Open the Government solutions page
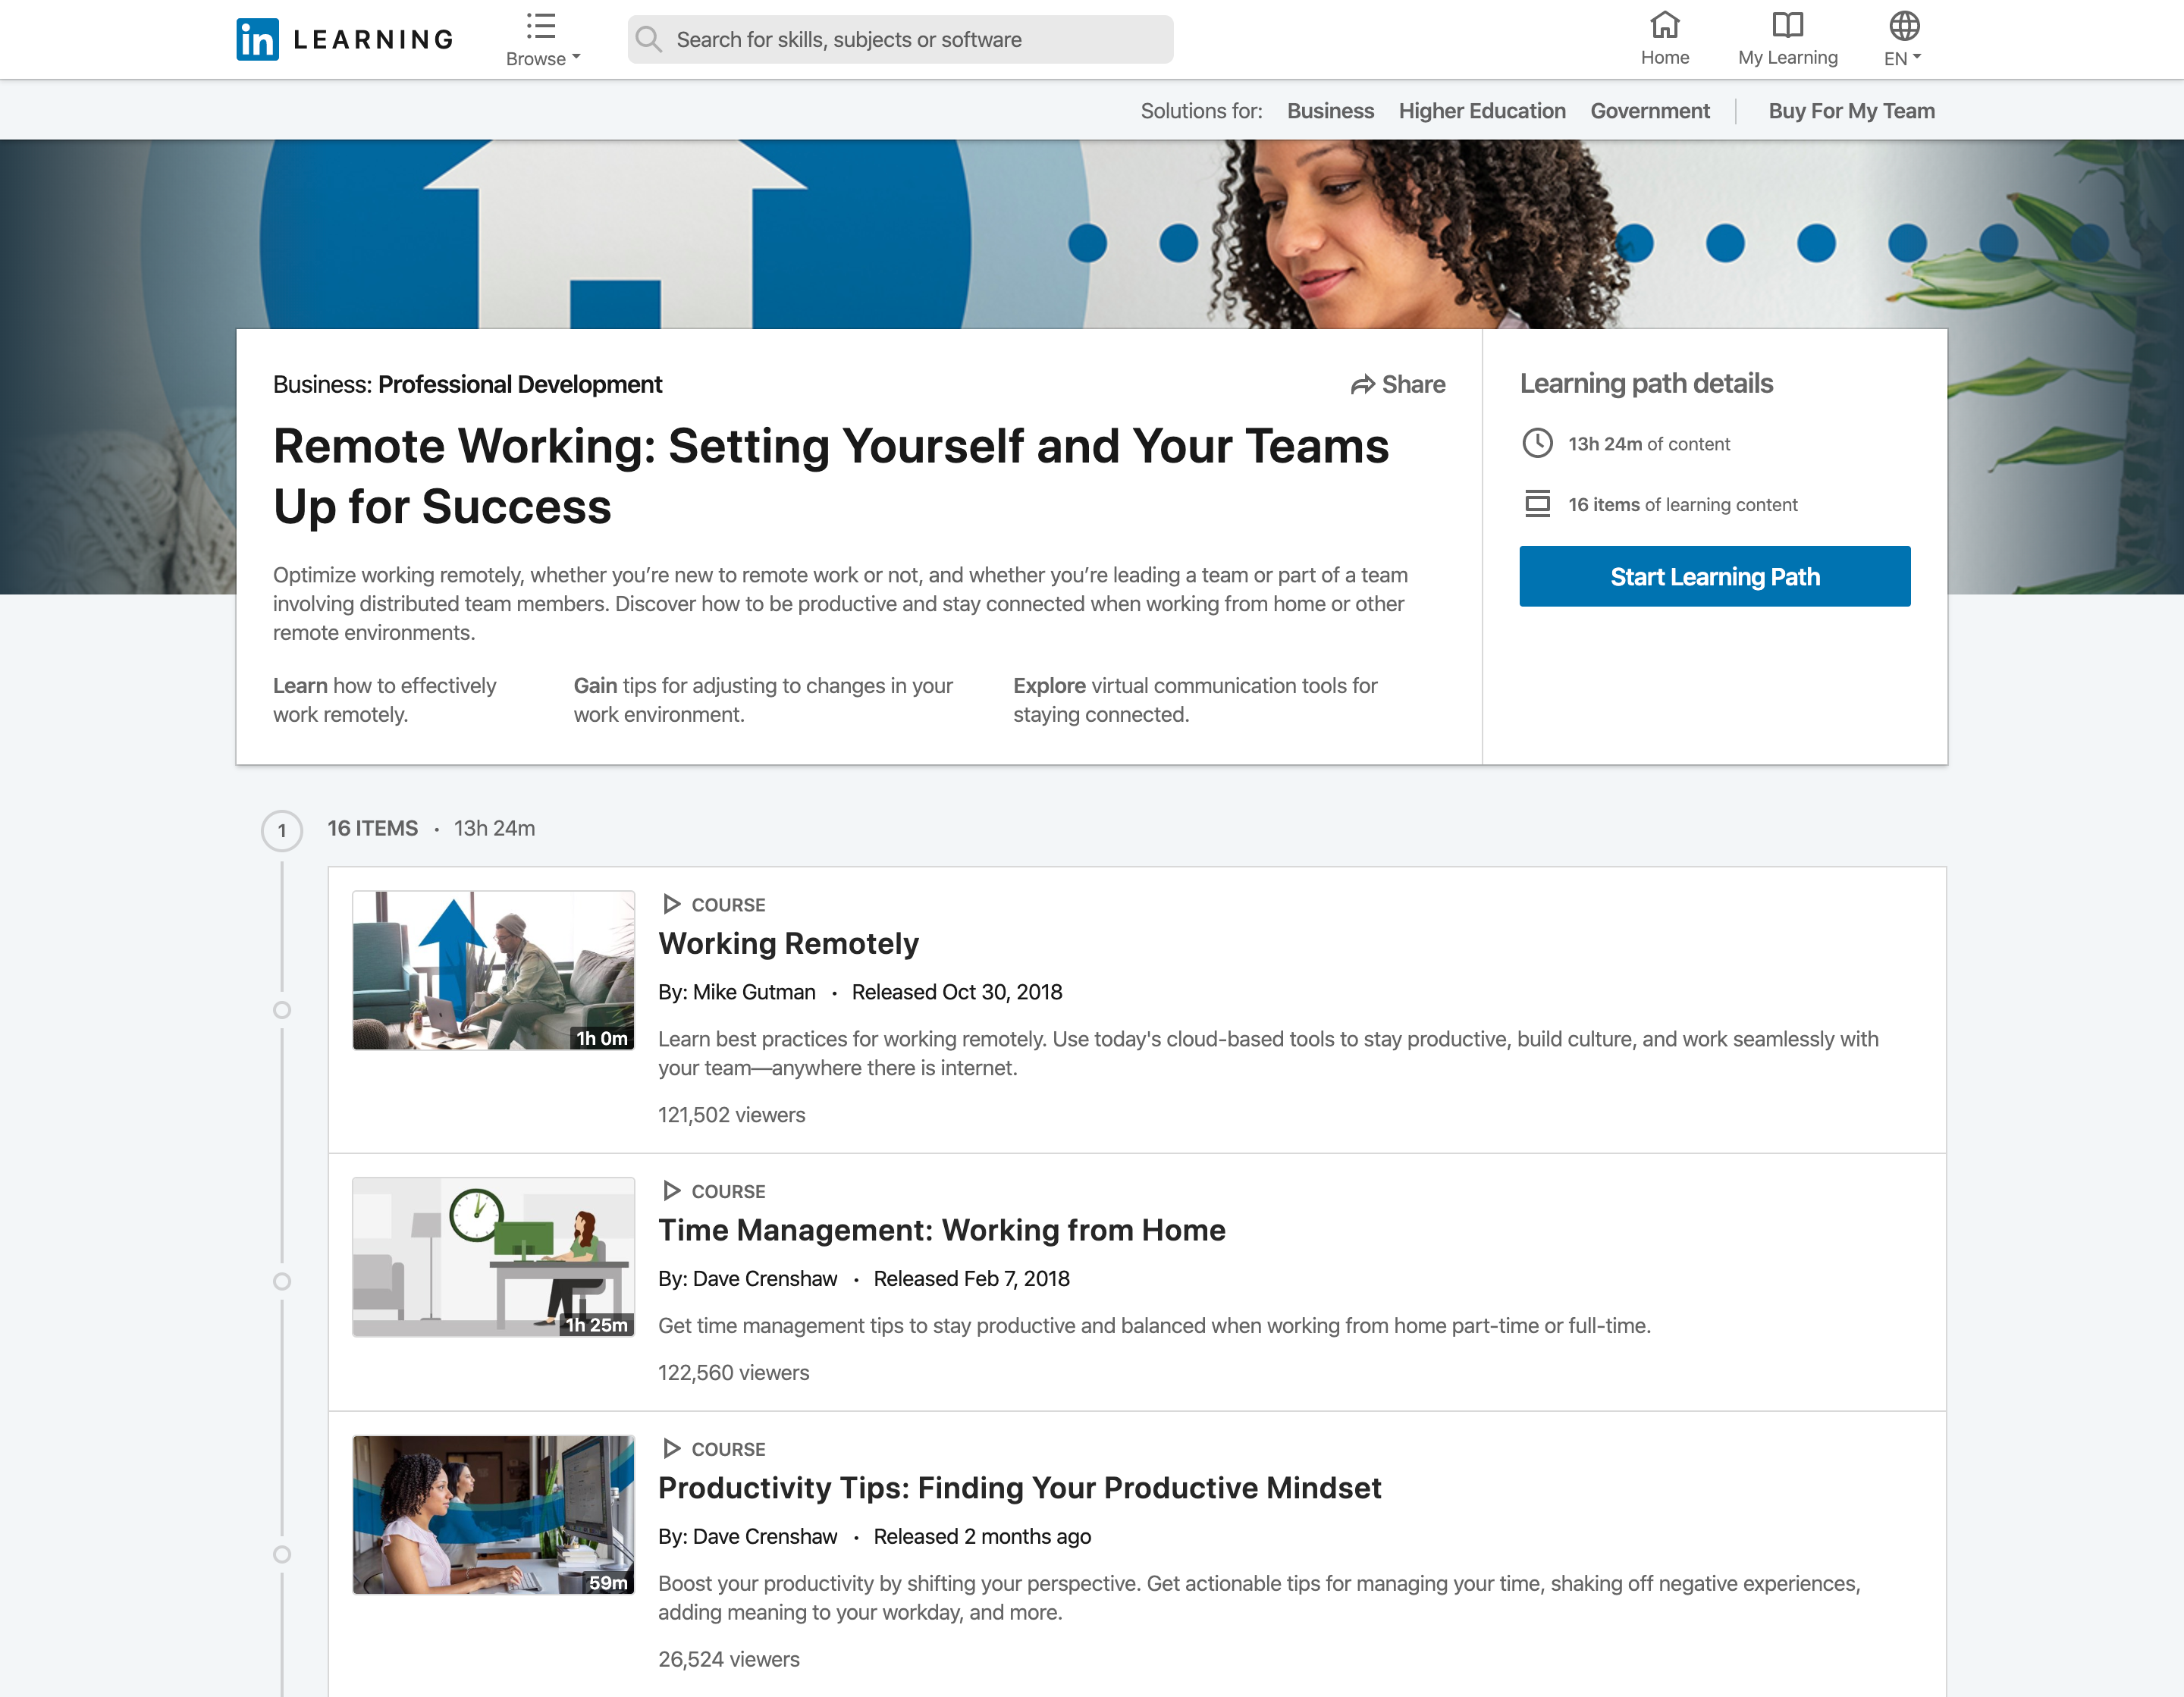The width and height of the screenshot is (2184, 1697). pos(1649,111)
